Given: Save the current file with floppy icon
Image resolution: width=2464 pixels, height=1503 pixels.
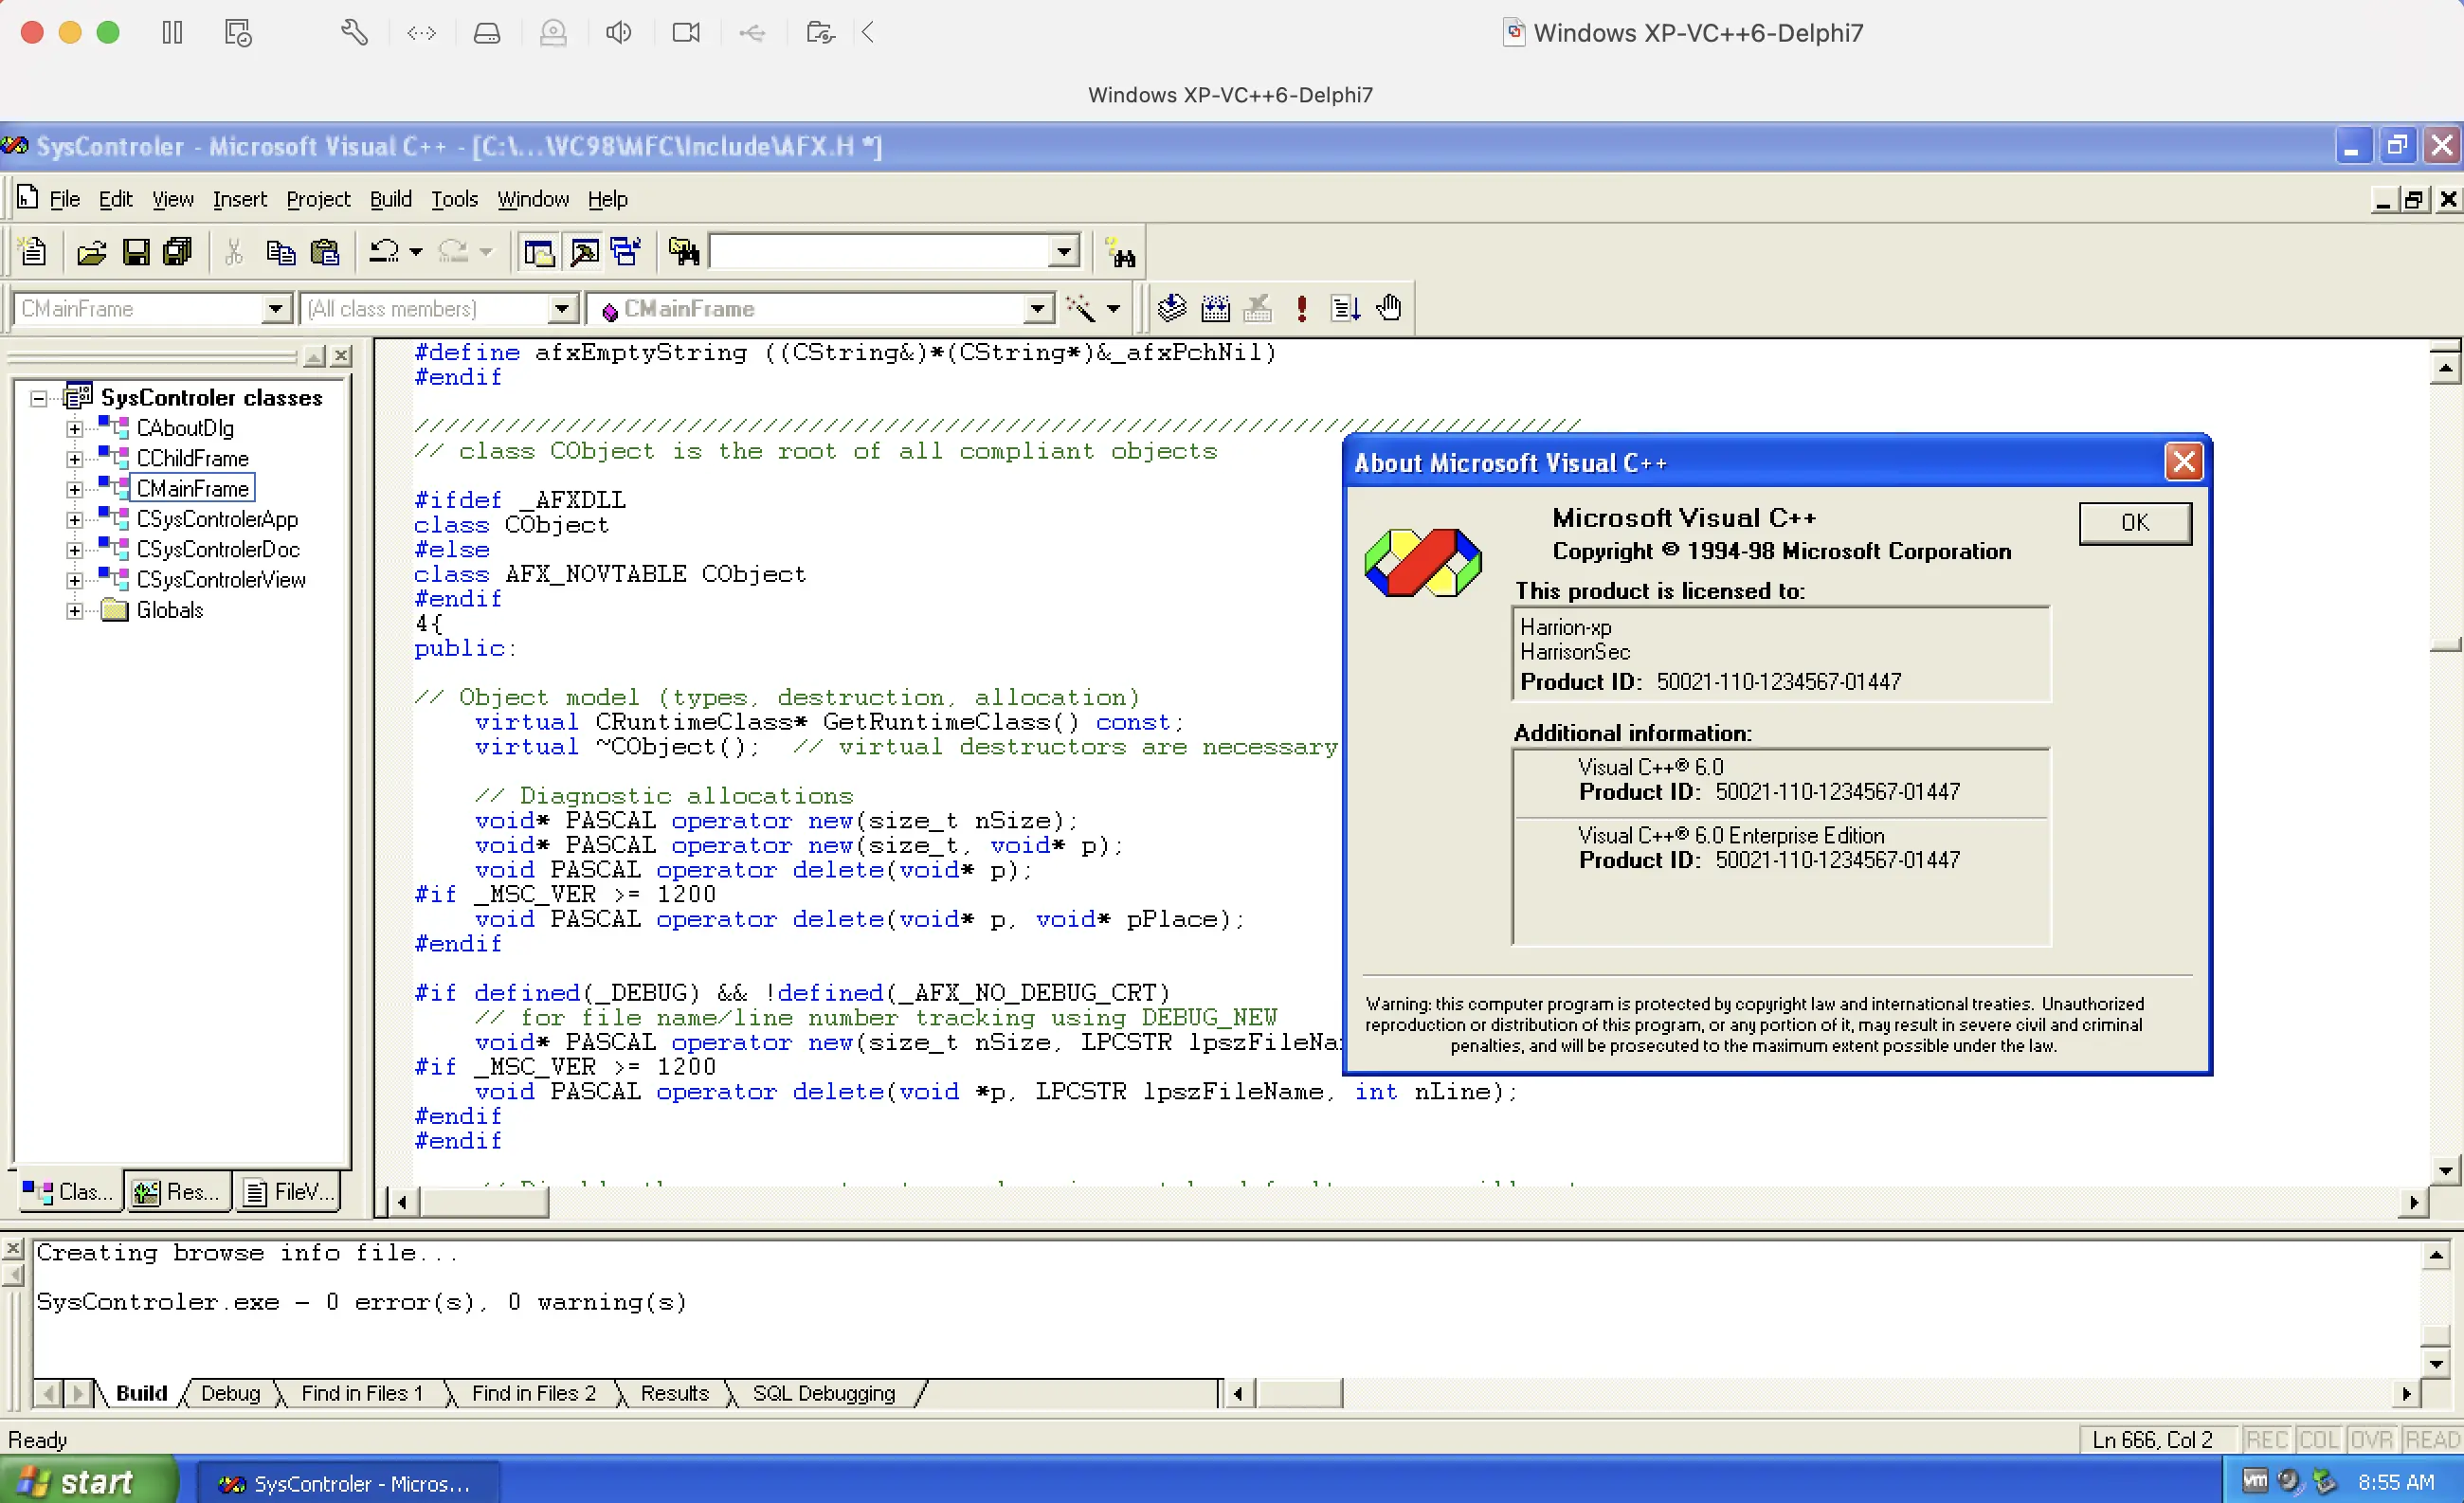Looking at the screenshot, I should pyautogui.click(x=136, y=251).
